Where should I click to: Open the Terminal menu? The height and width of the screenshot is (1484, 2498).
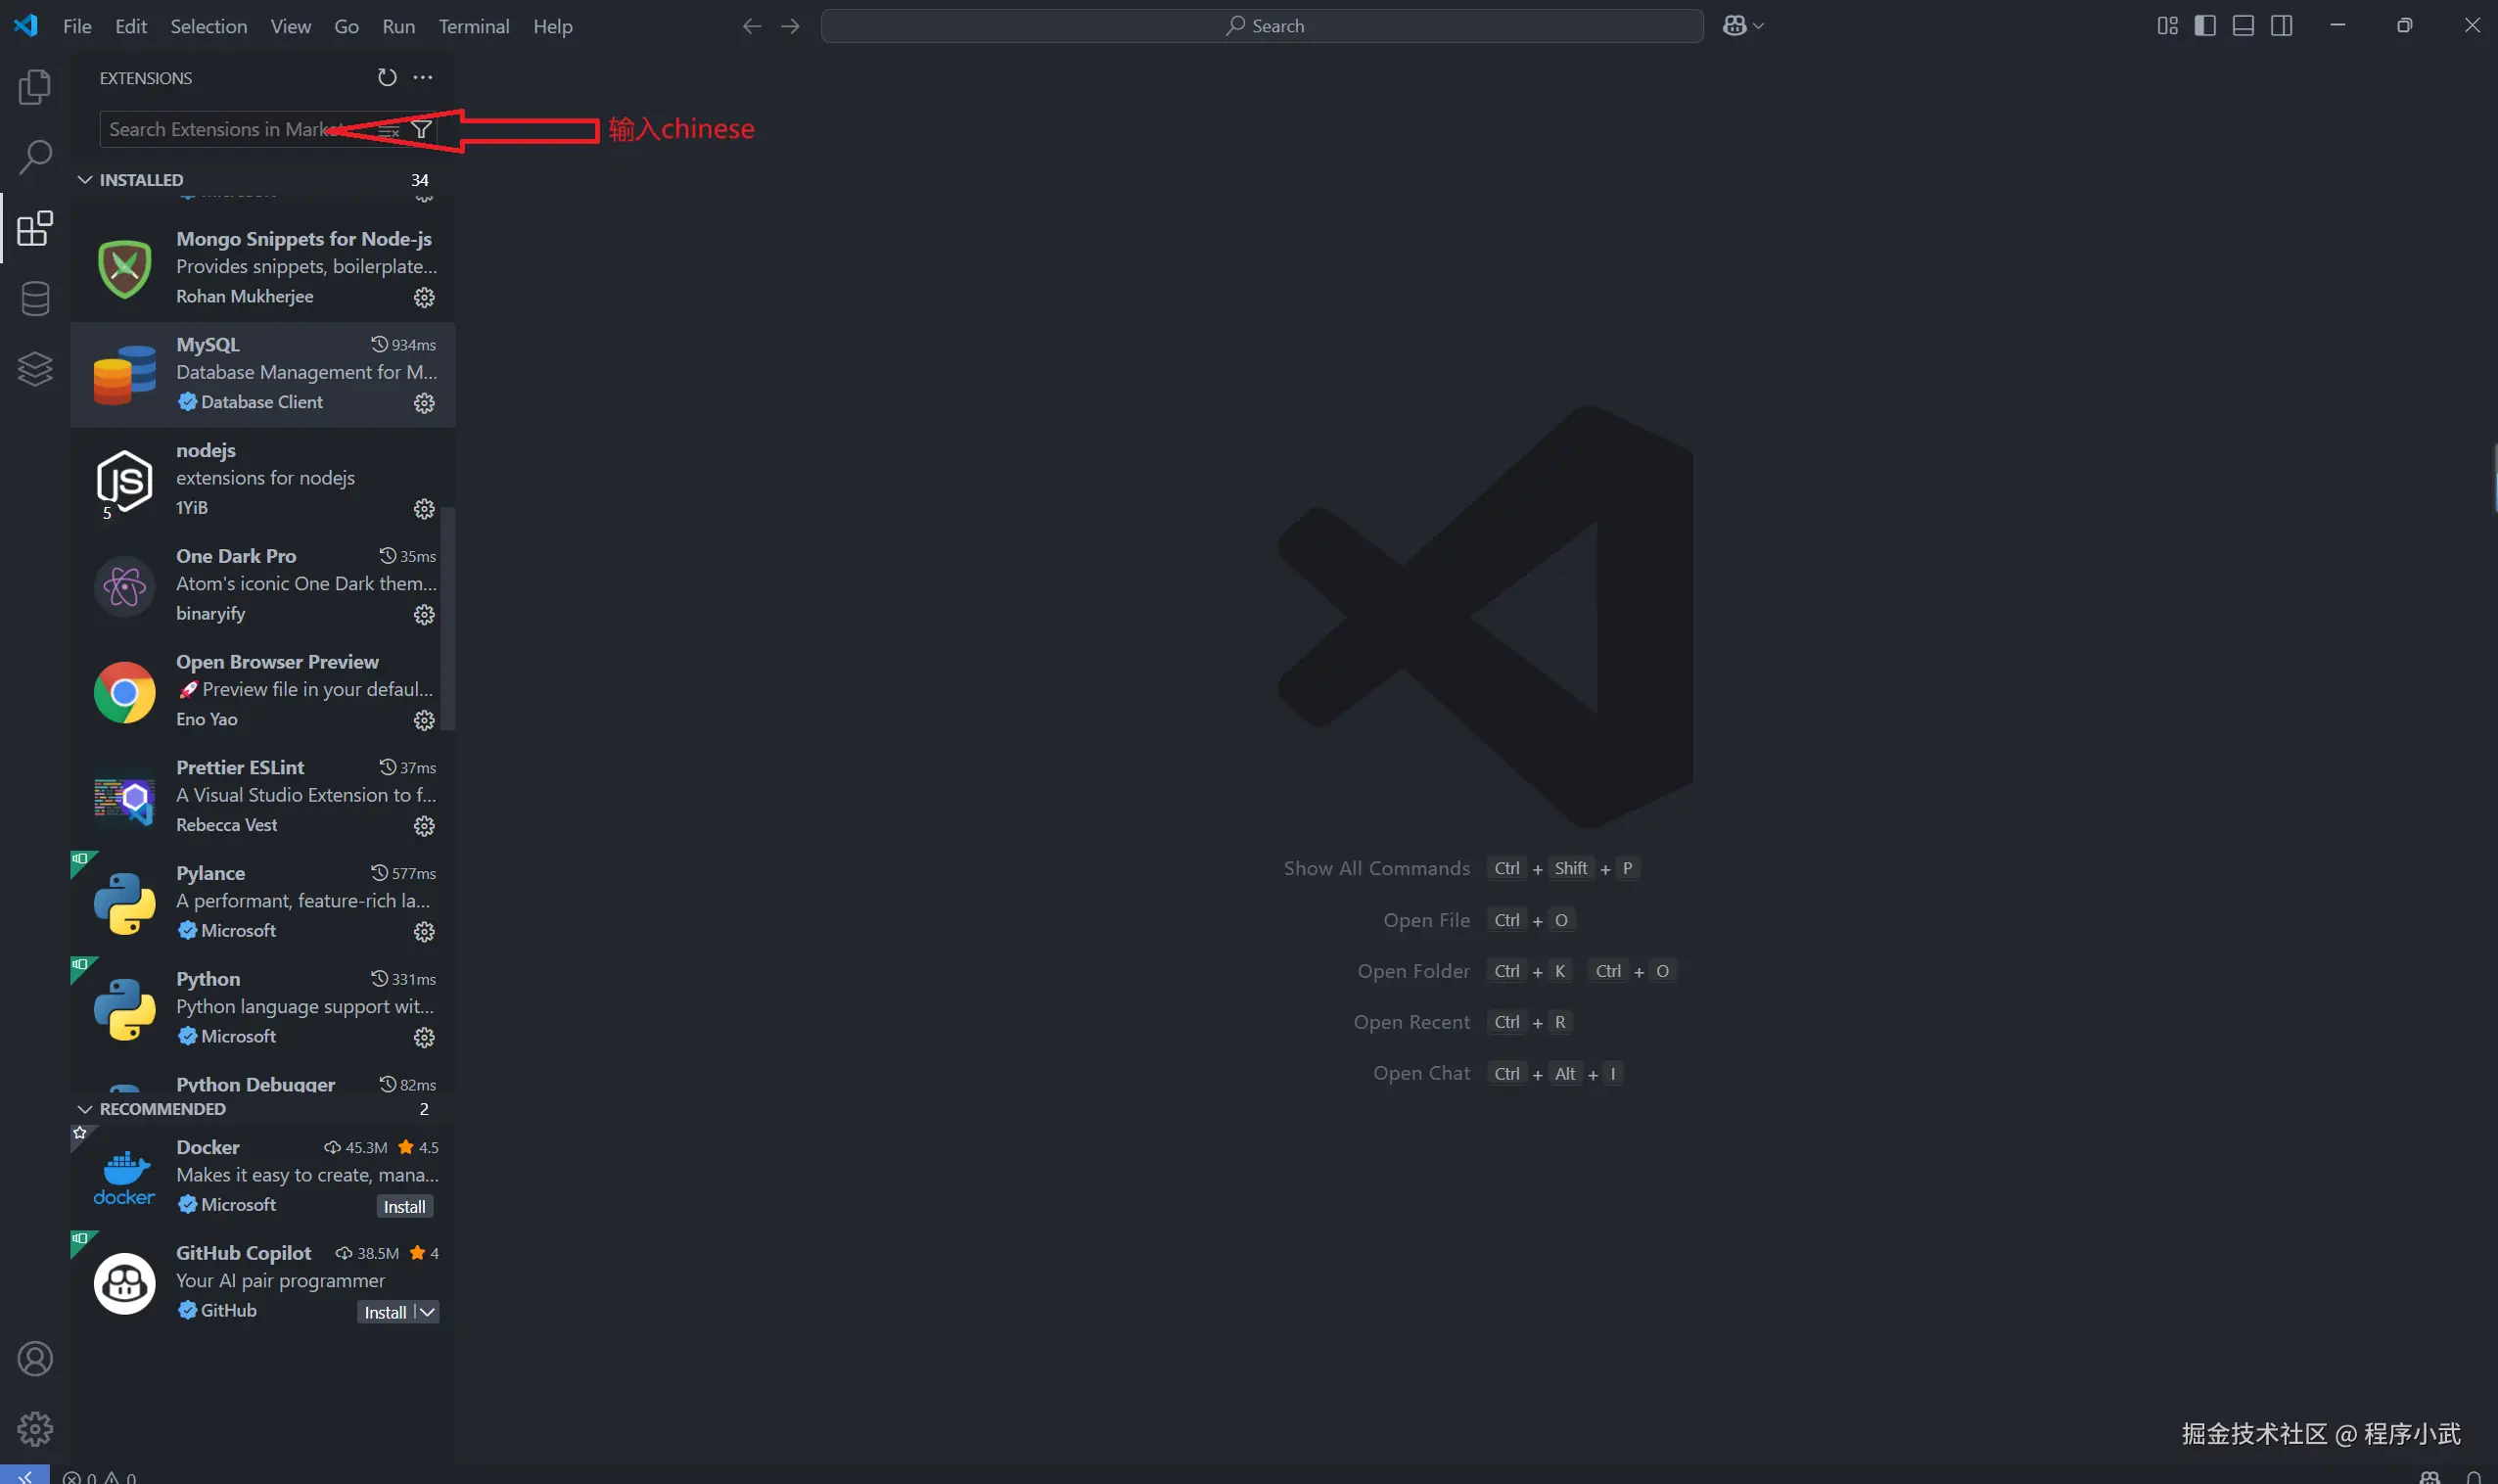coord(473,26)
